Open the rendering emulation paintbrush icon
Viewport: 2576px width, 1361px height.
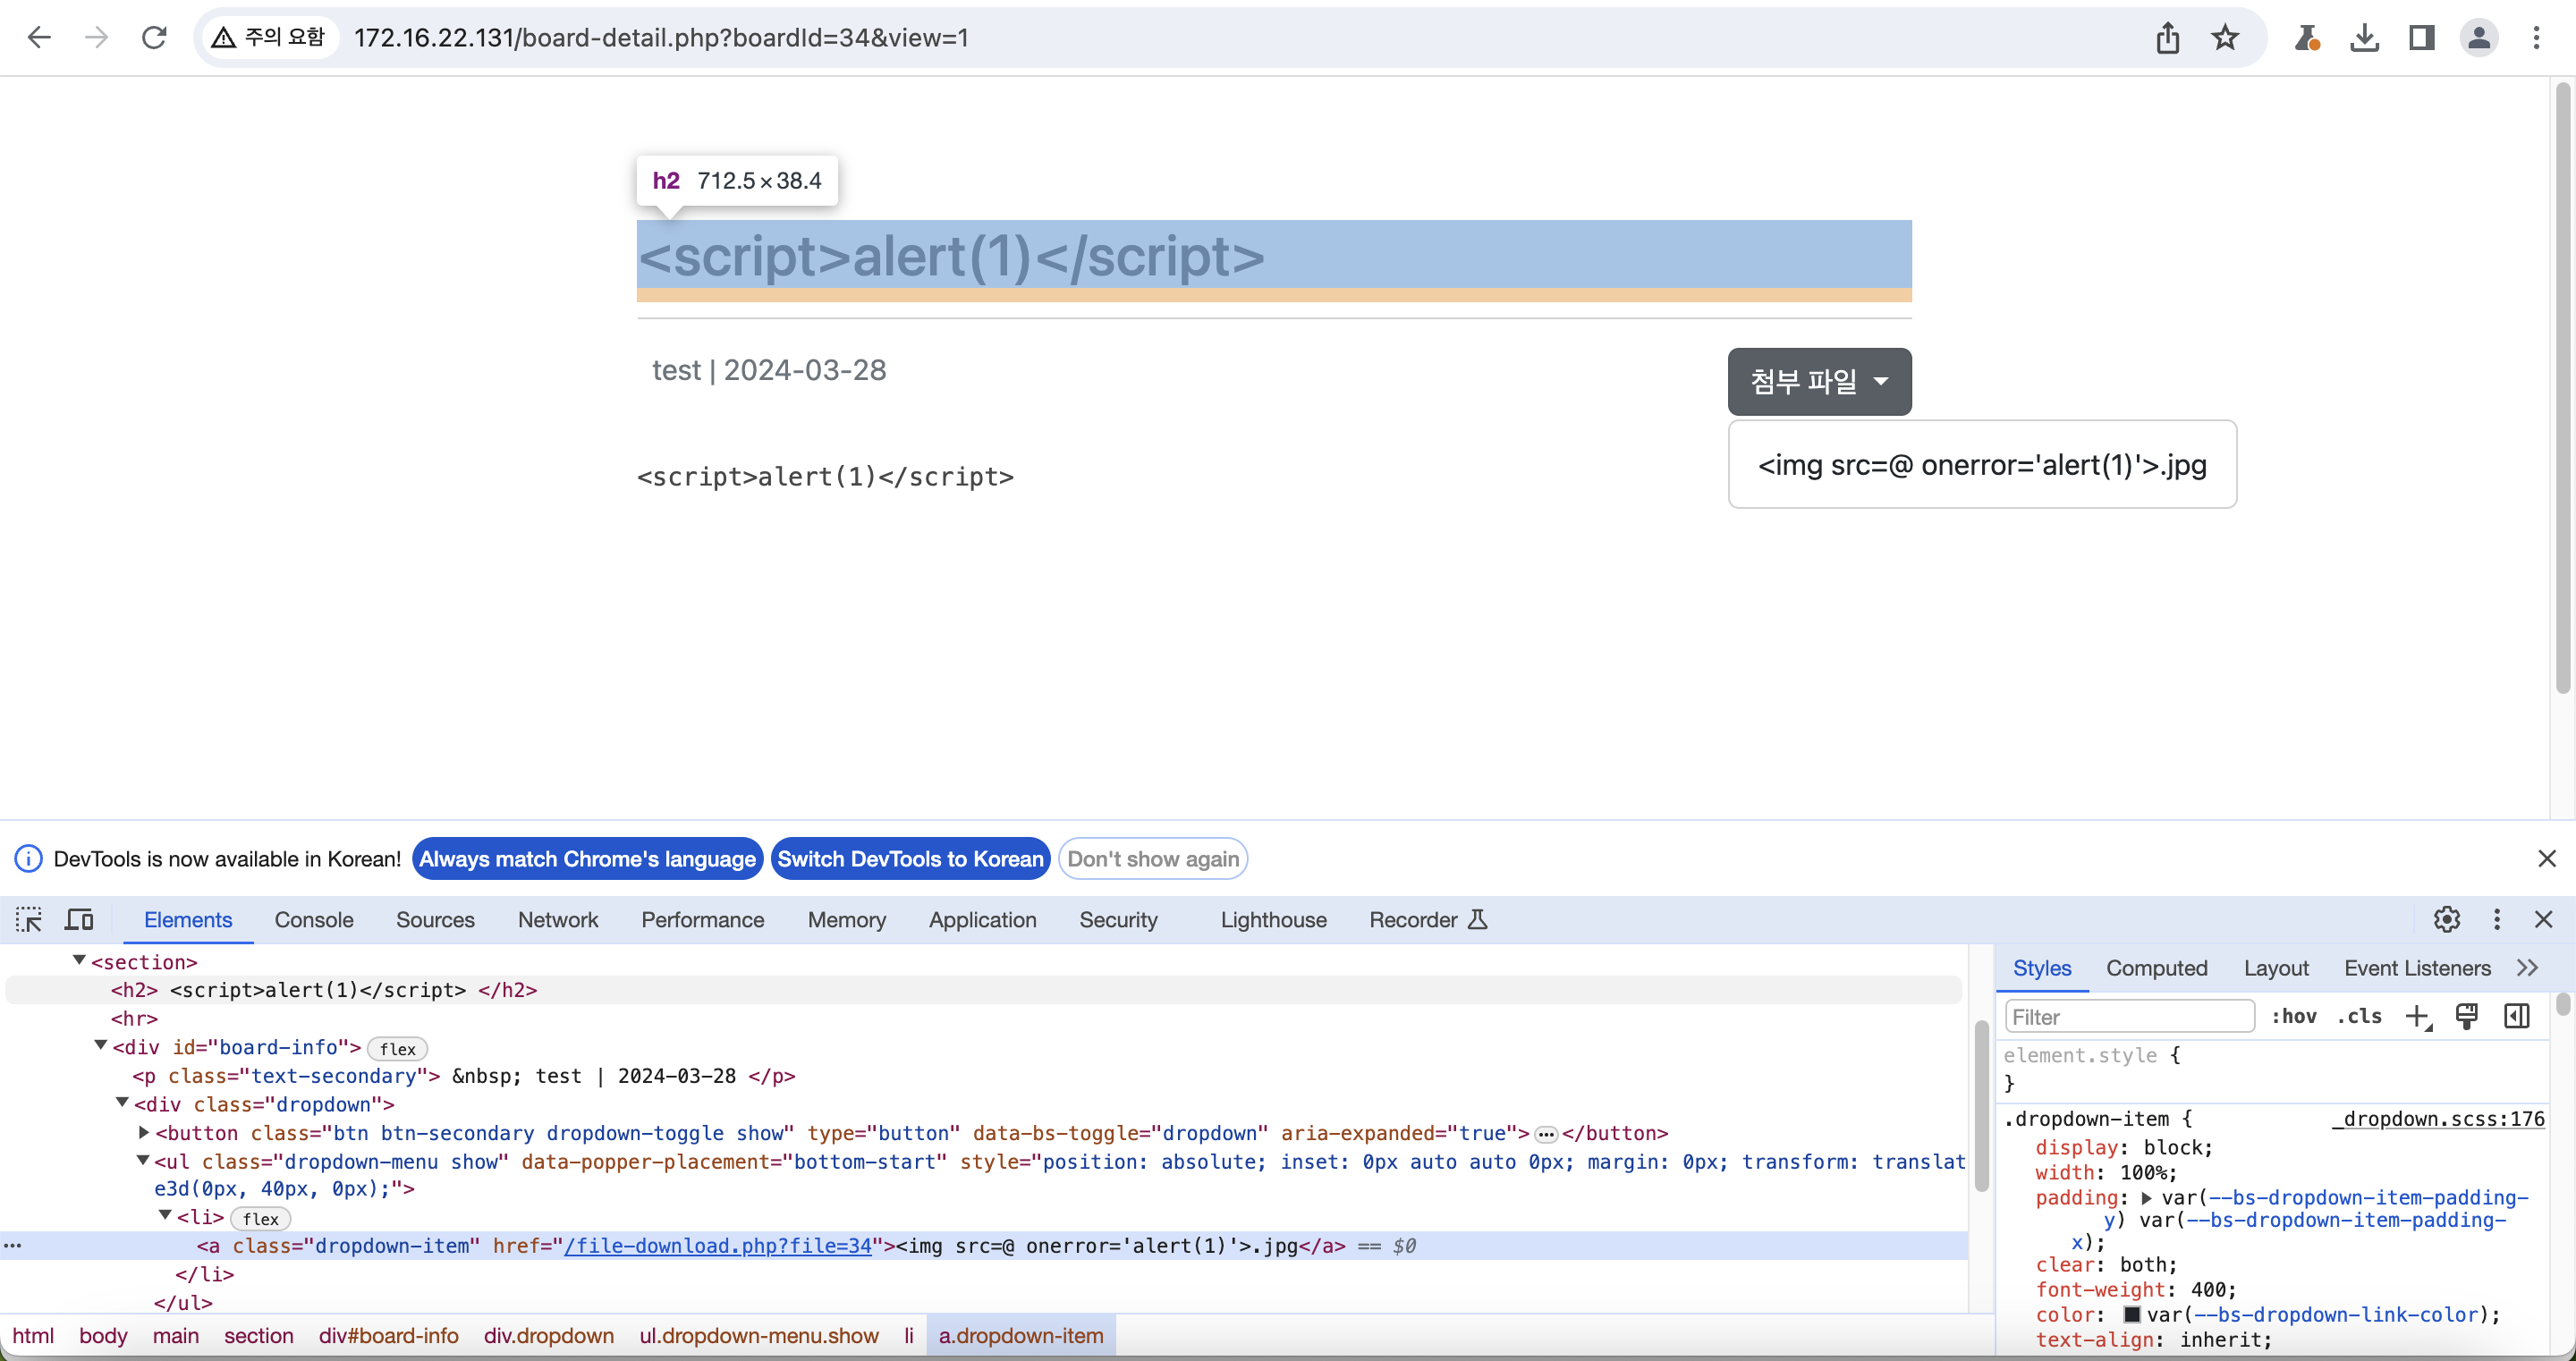(2466, 1016)
